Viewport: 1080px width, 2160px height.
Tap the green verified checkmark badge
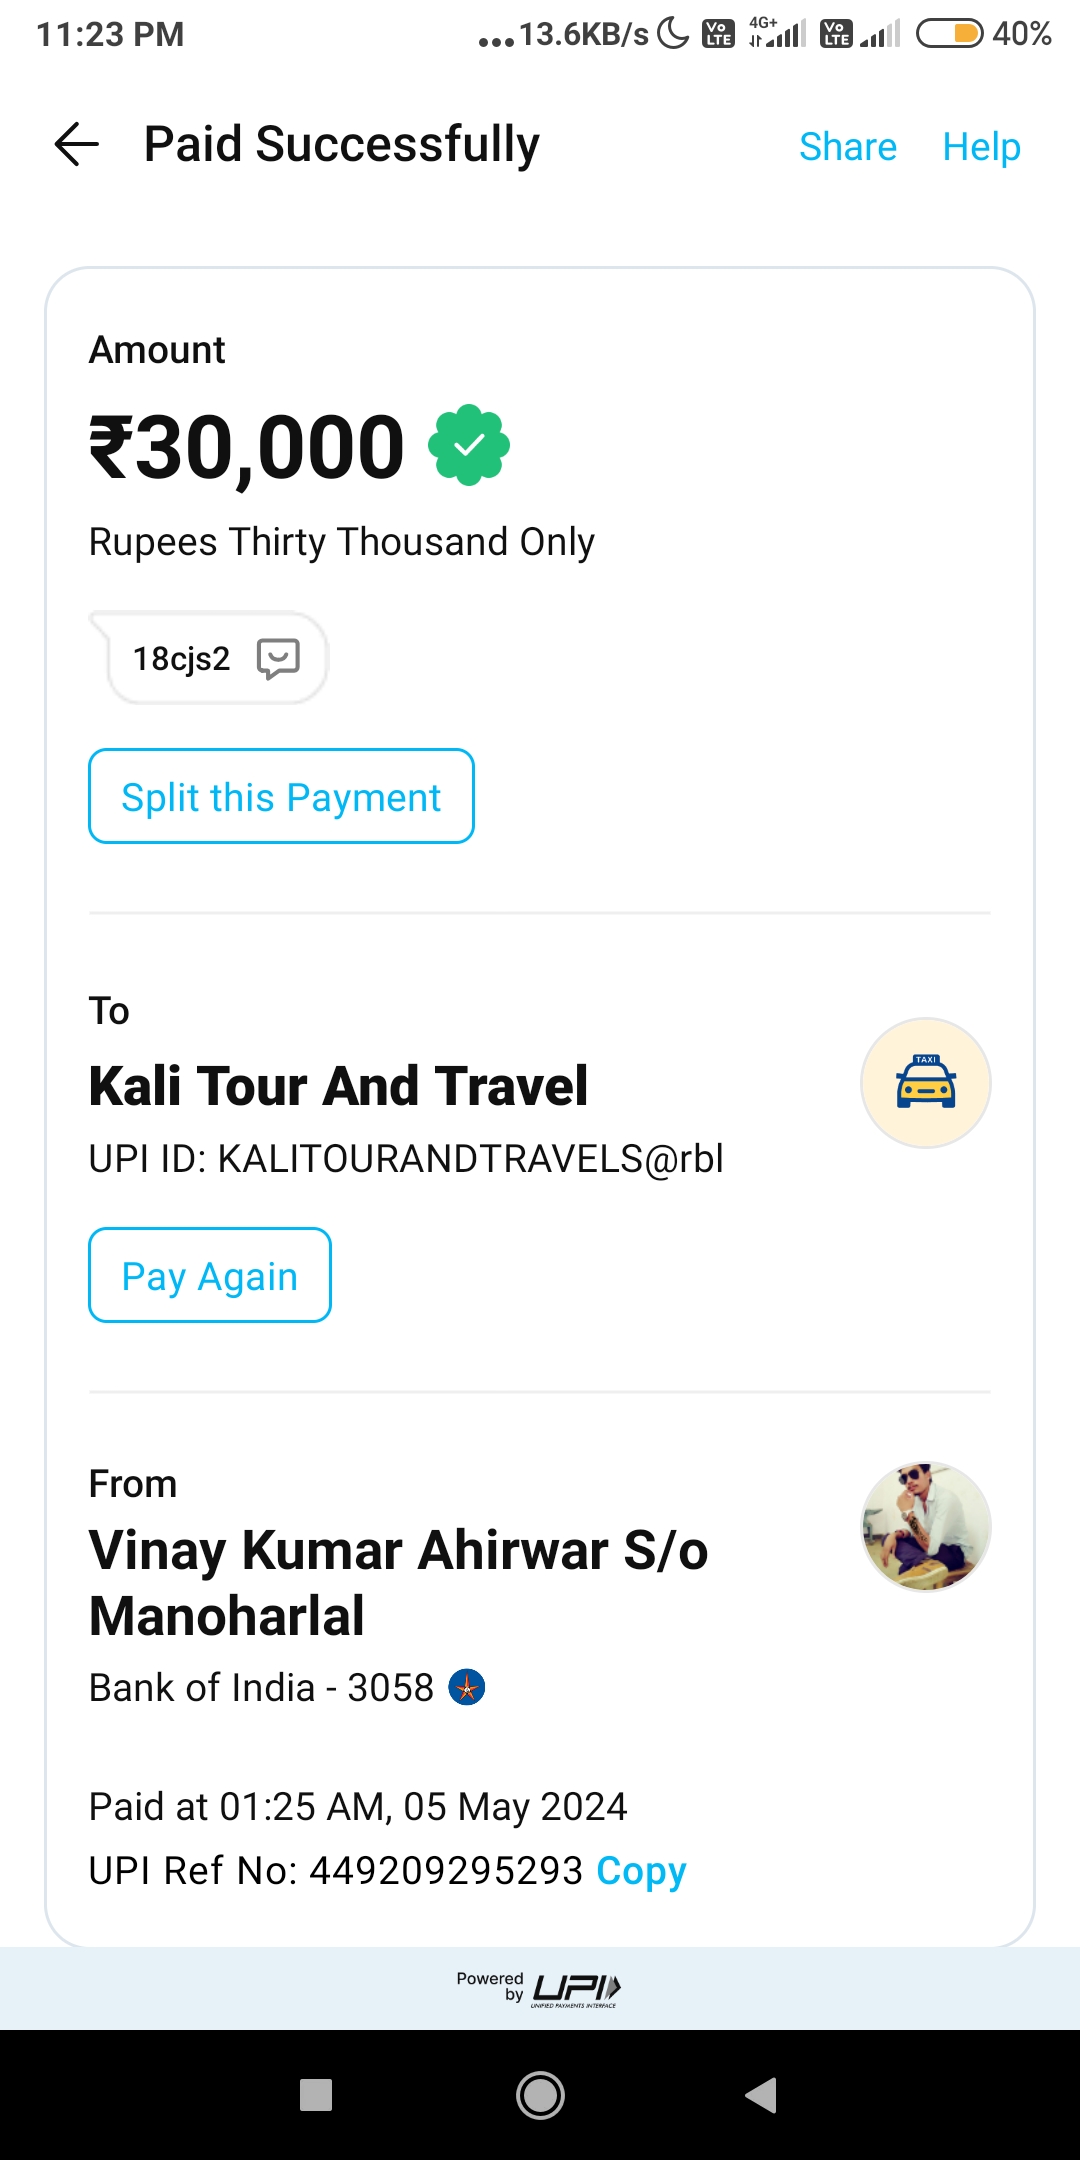469,446
